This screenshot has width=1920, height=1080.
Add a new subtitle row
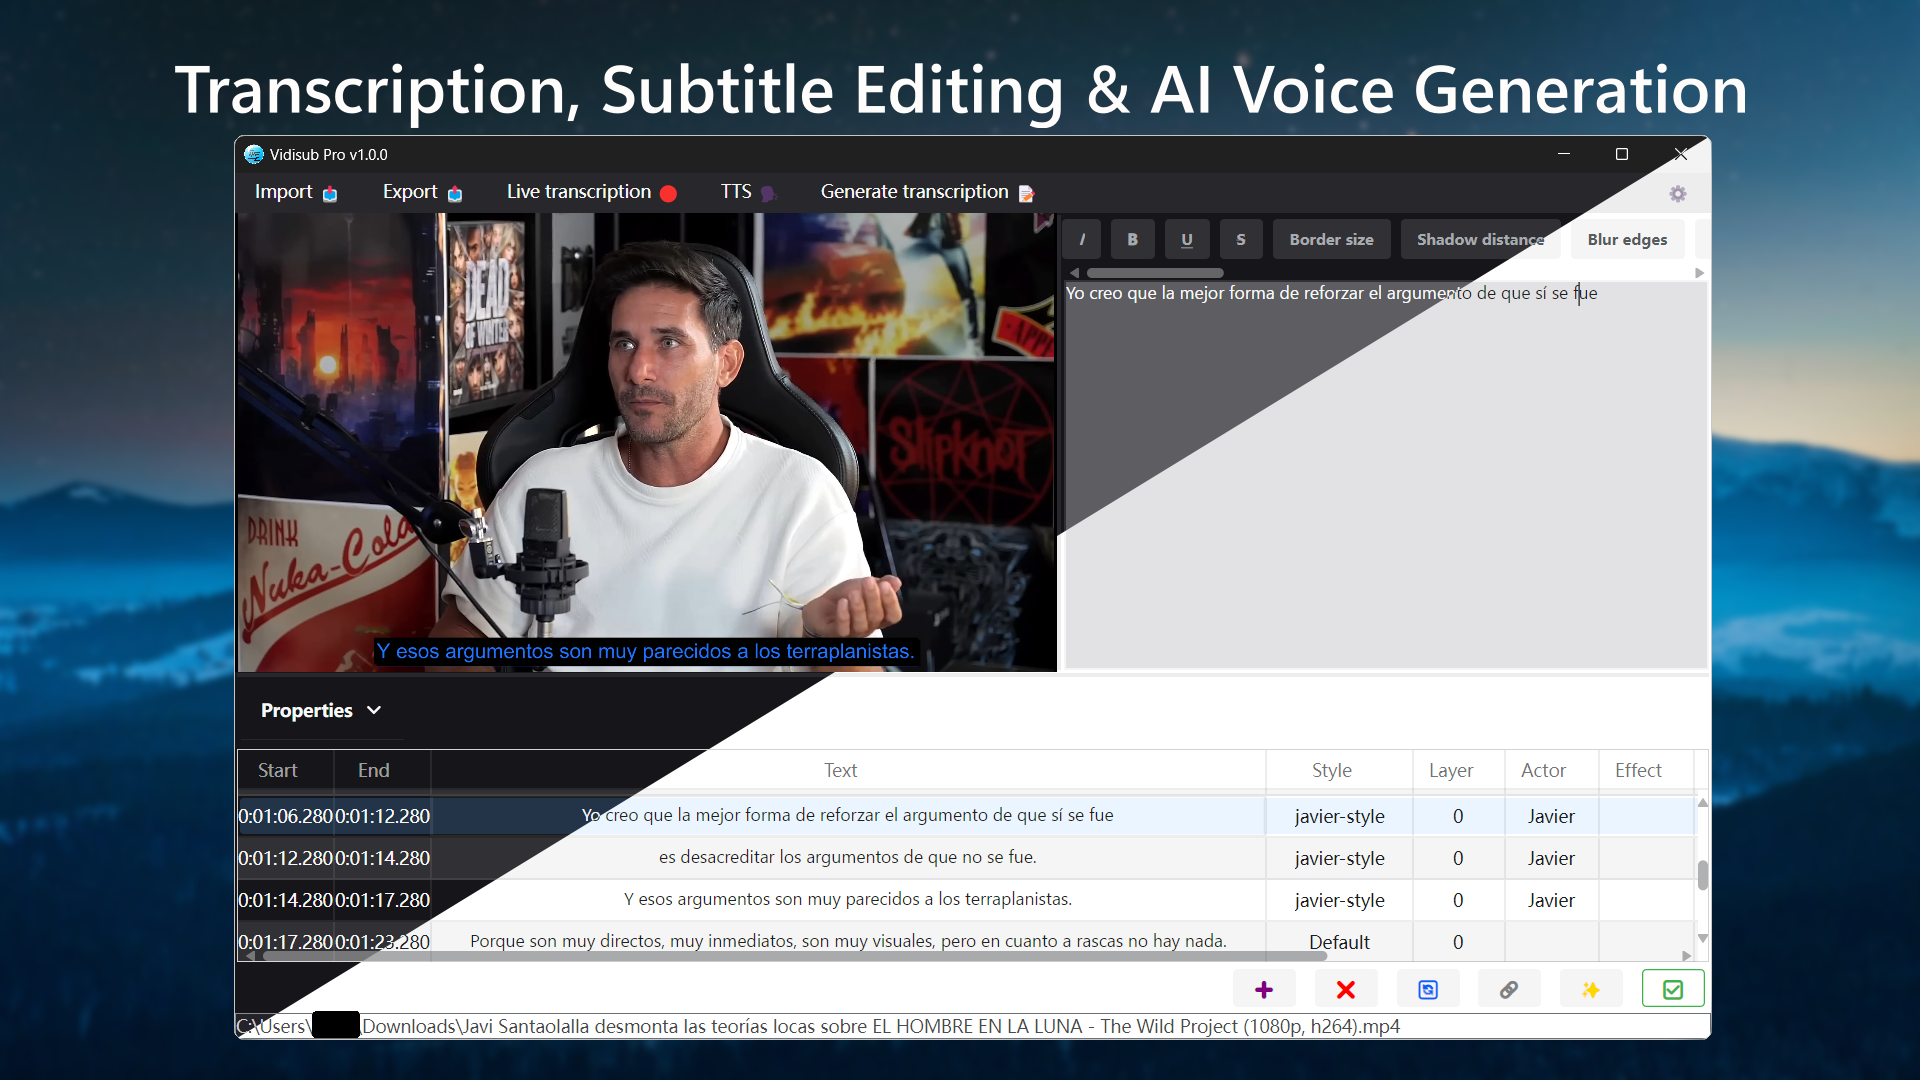(1263, 988)
